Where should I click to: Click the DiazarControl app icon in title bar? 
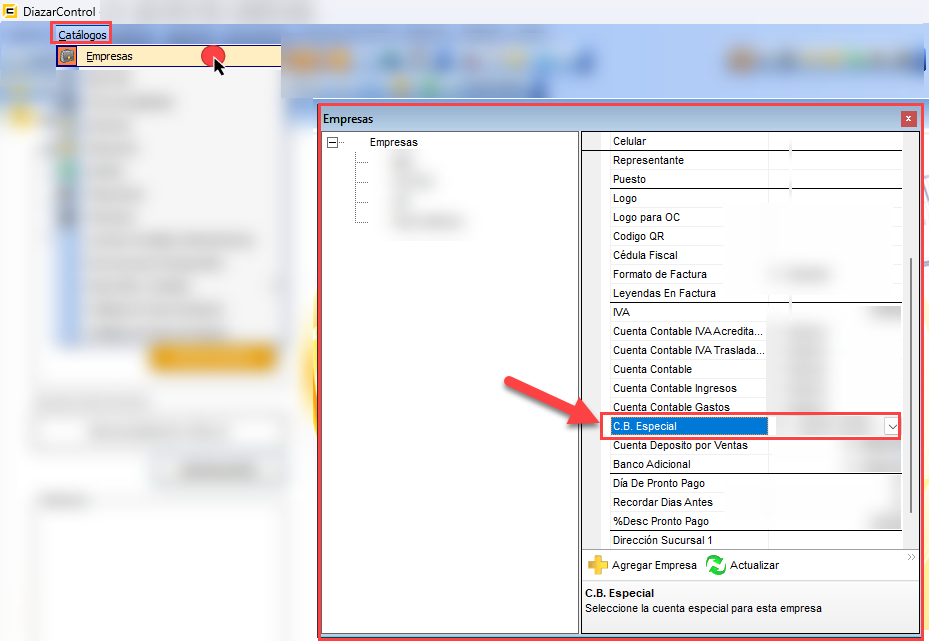11,11
